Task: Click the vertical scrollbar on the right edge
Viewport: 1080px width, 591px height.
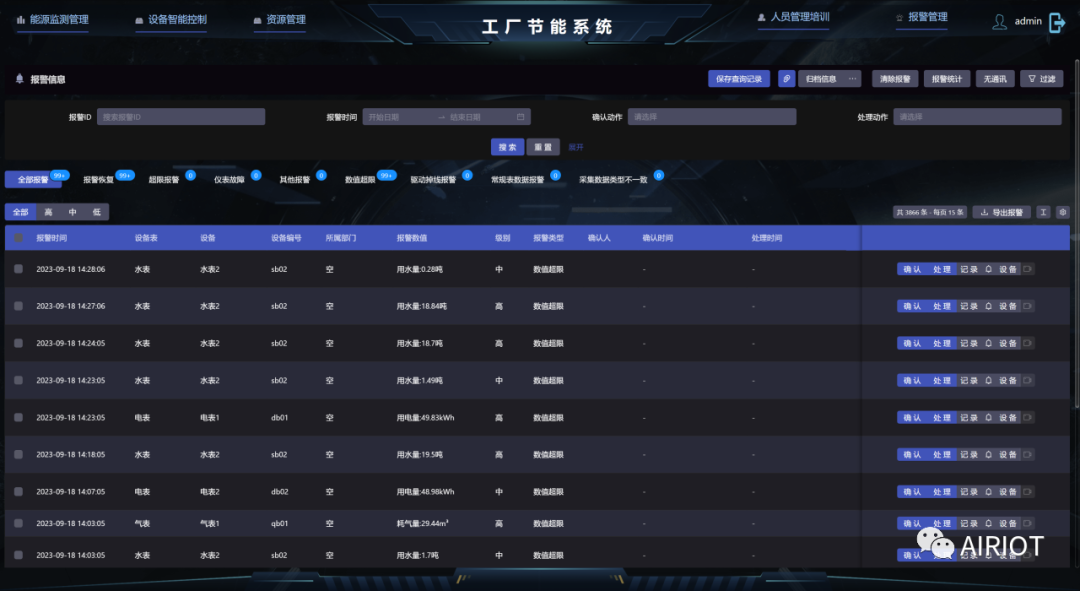Action: (1077, 234)
